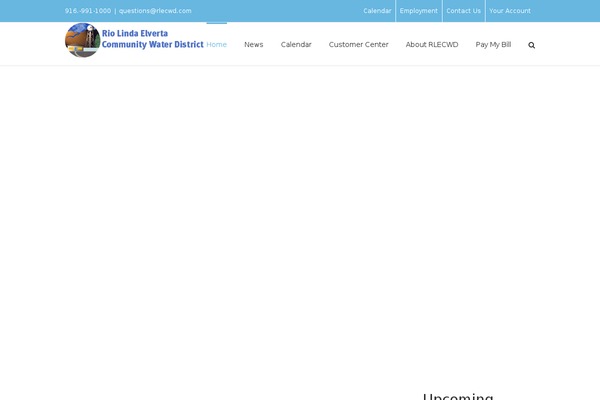The height and width of the screenshot is (400, 600).
Task: Open the Employment link
Action: pyautogui.click(x=419, y=11)
